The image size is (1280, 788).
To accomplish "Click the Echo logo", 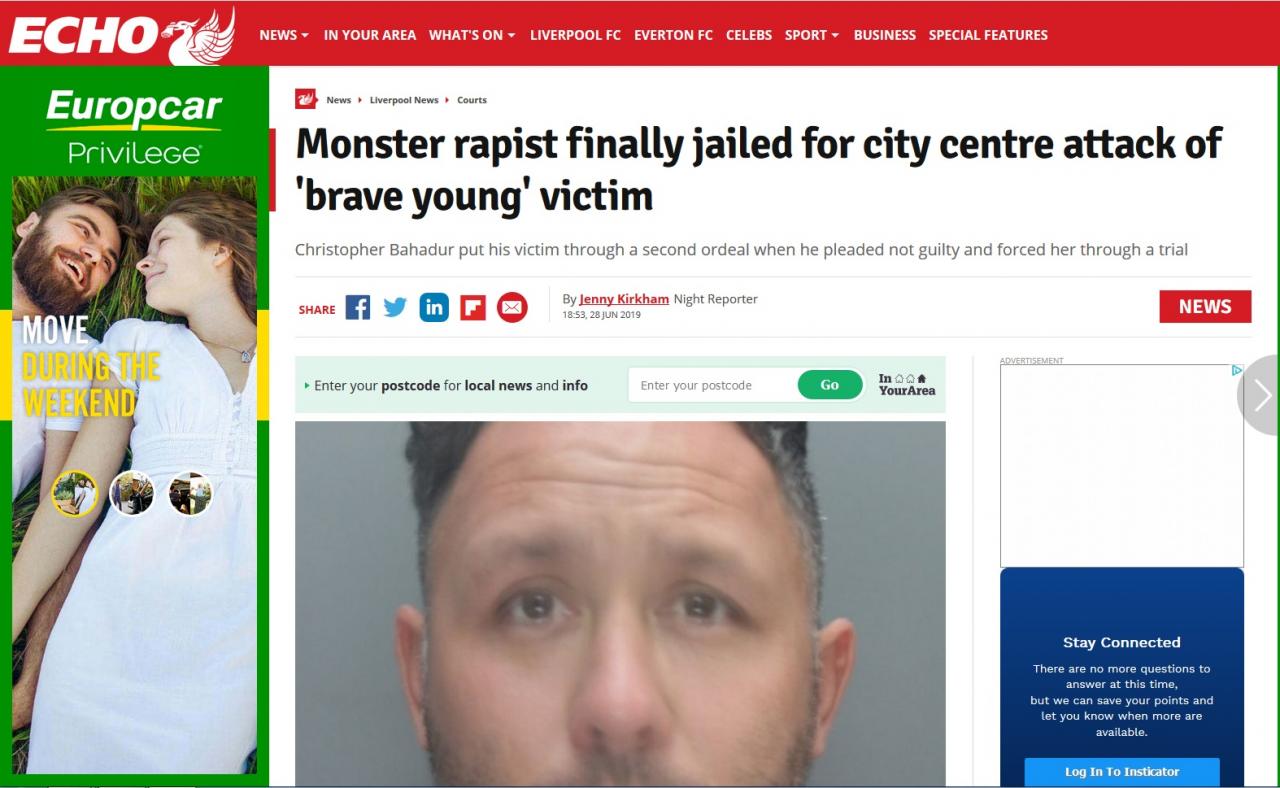I will click(122, 35).
